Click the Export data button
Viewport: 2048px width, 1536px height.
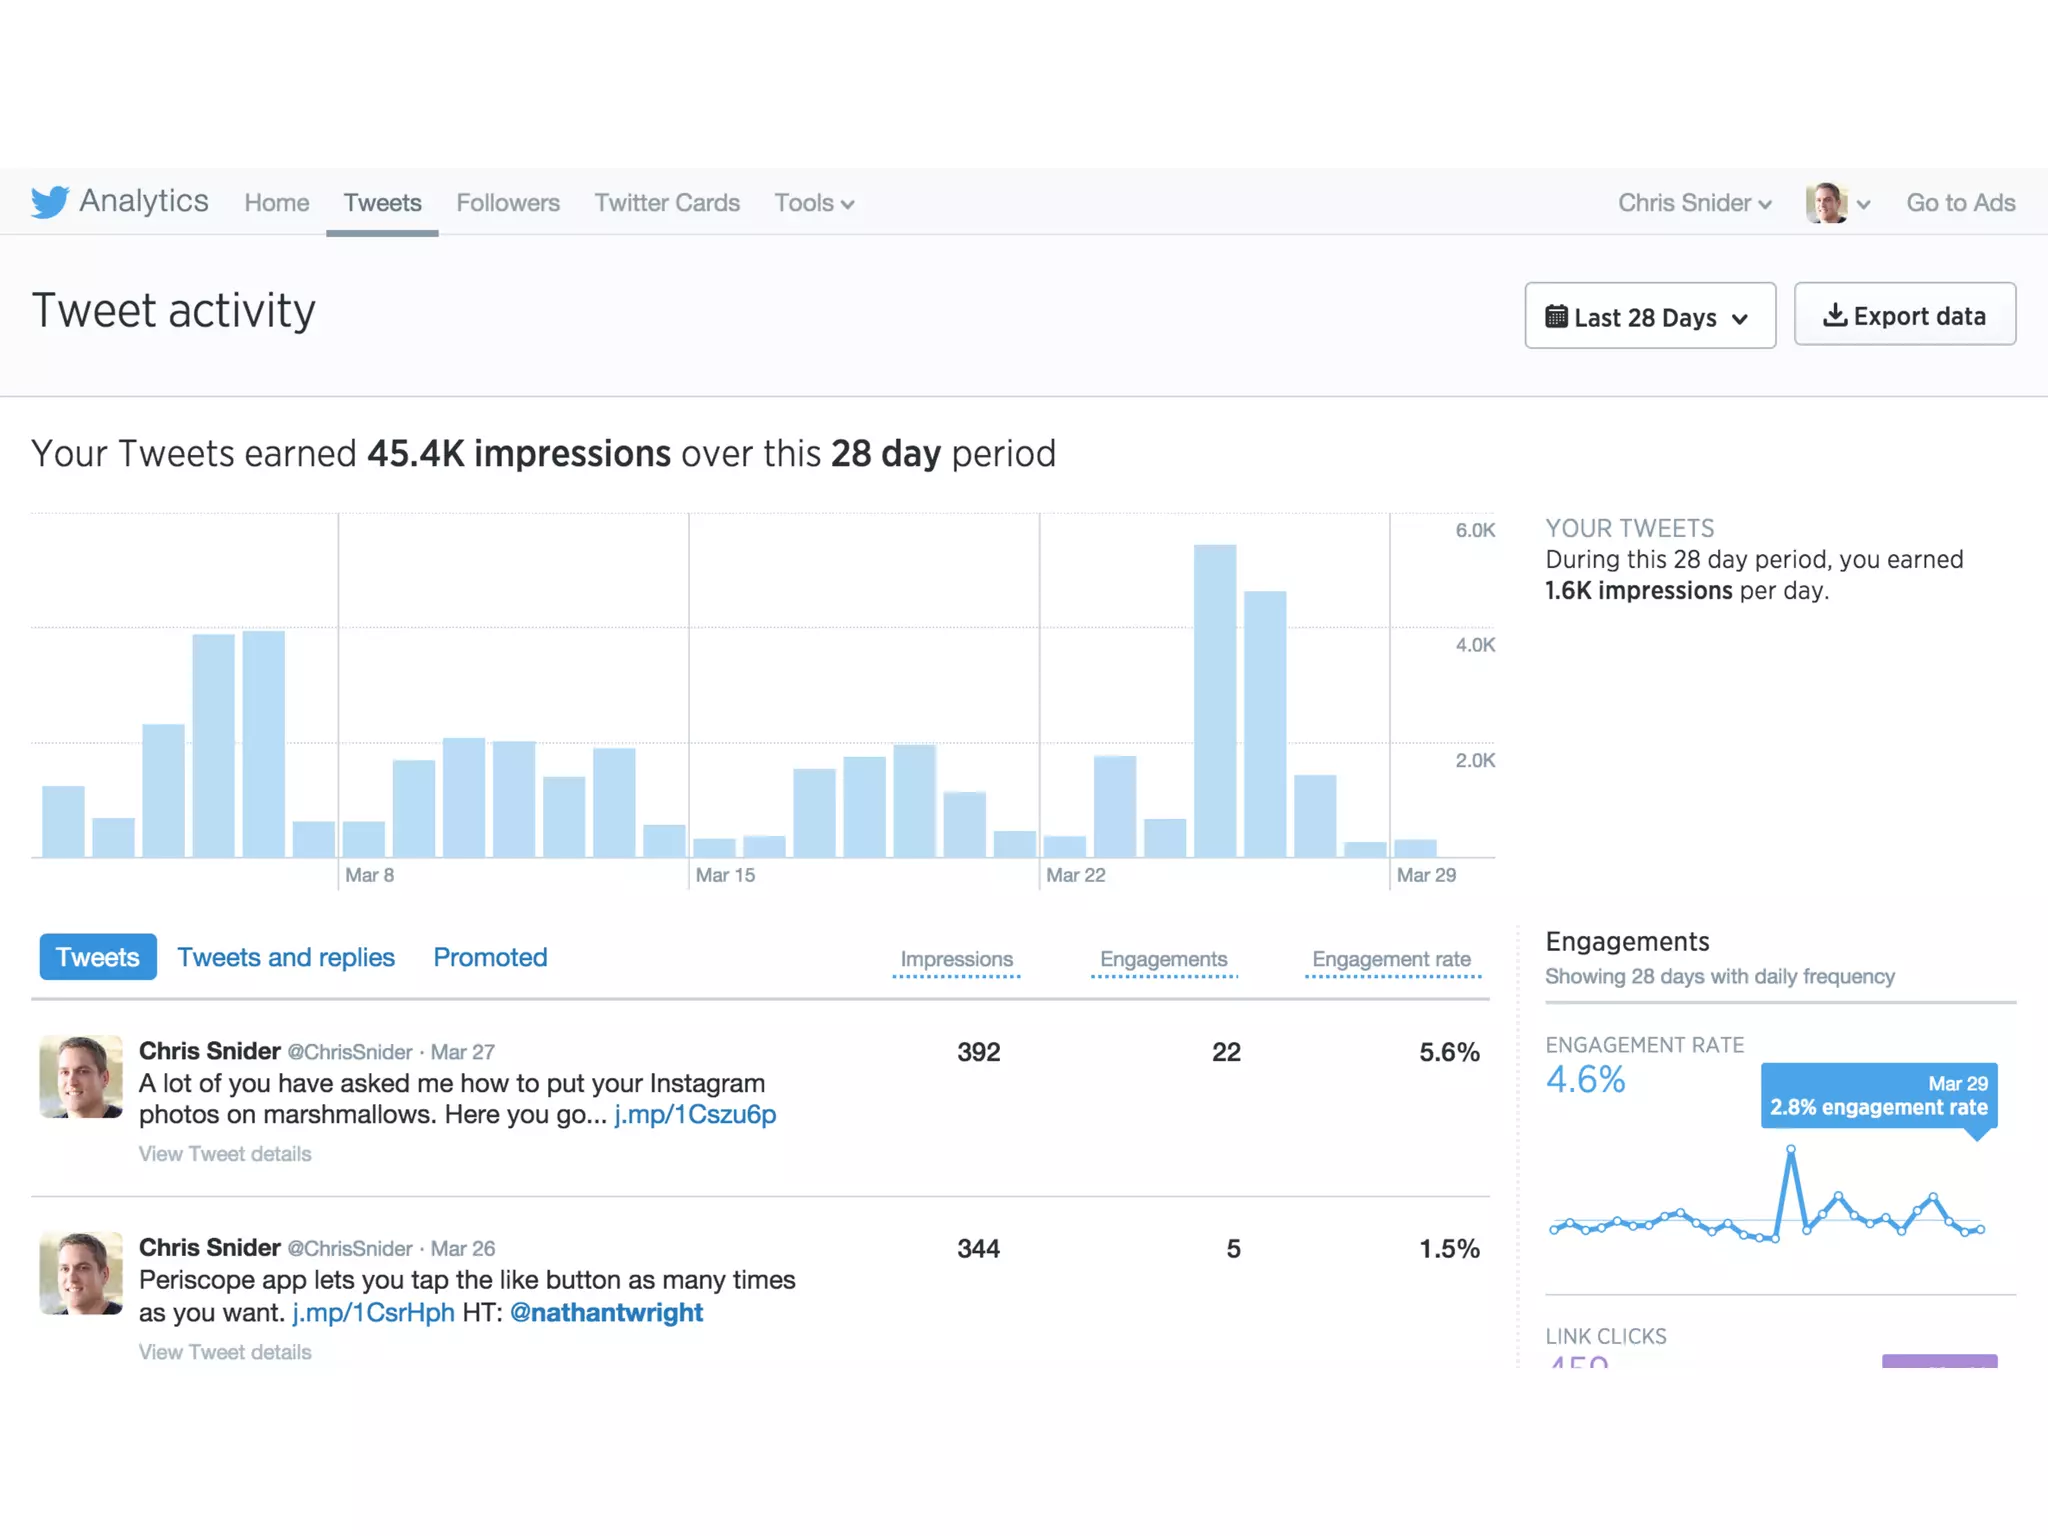1904,316
